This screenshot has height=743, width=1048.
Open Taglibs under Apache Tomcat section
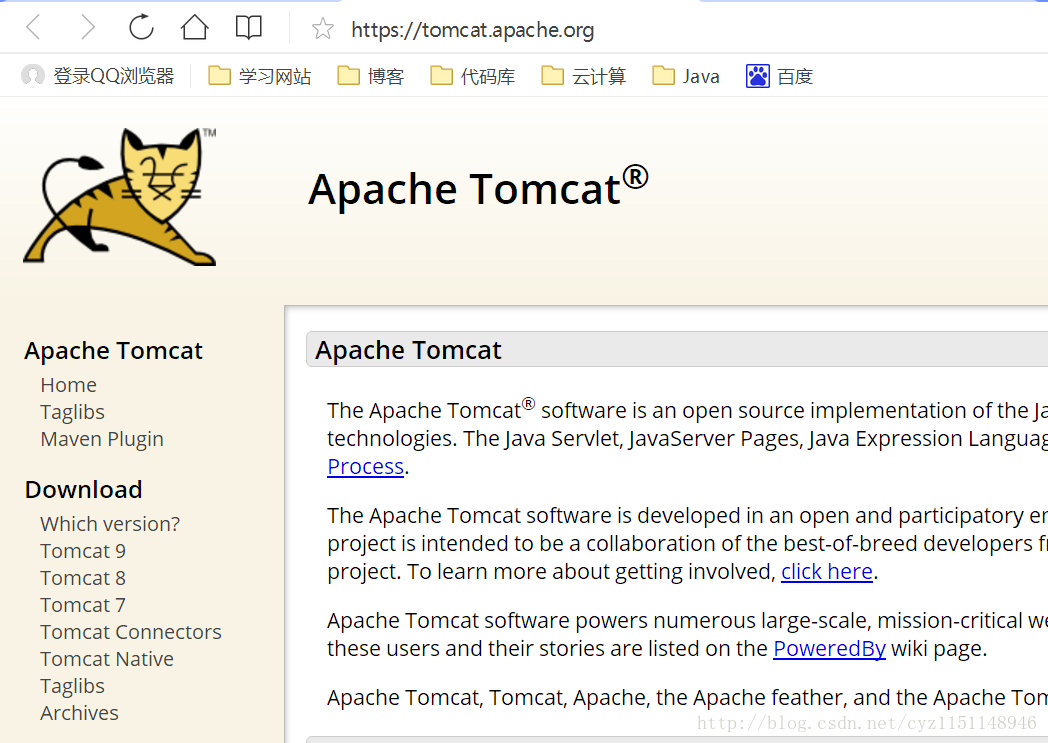[72, 412]
